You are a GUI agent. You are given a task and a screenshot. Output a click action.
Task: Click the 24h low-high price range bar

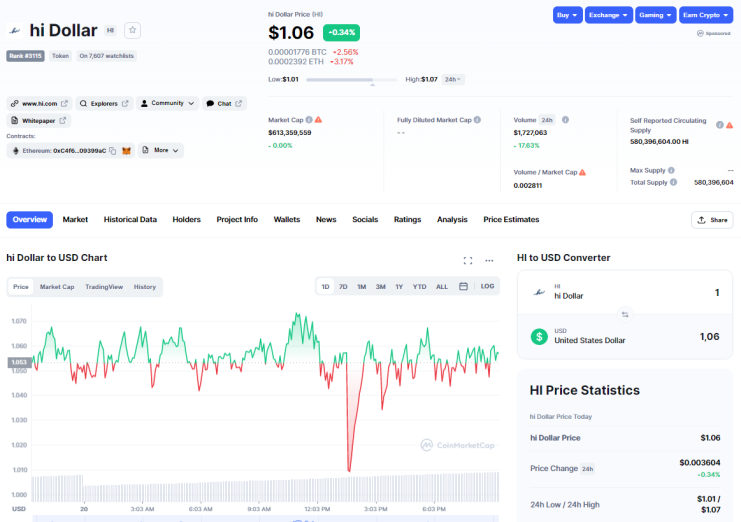click(352, 80)
